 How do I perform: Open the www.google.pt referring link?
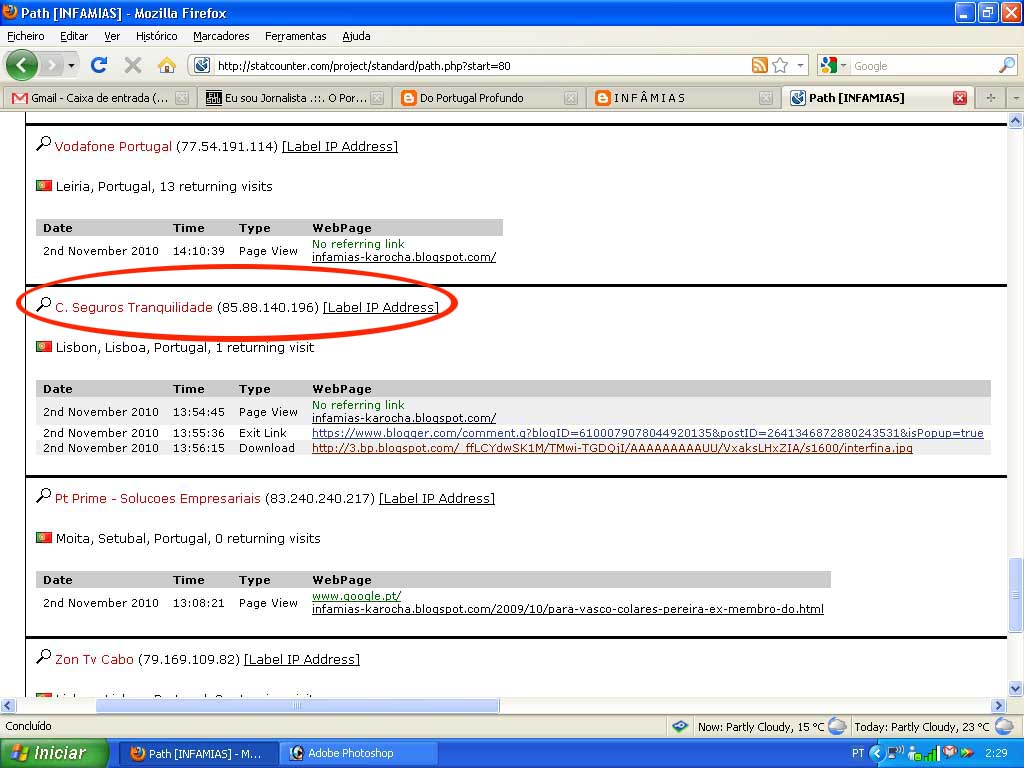pos(357,596)
